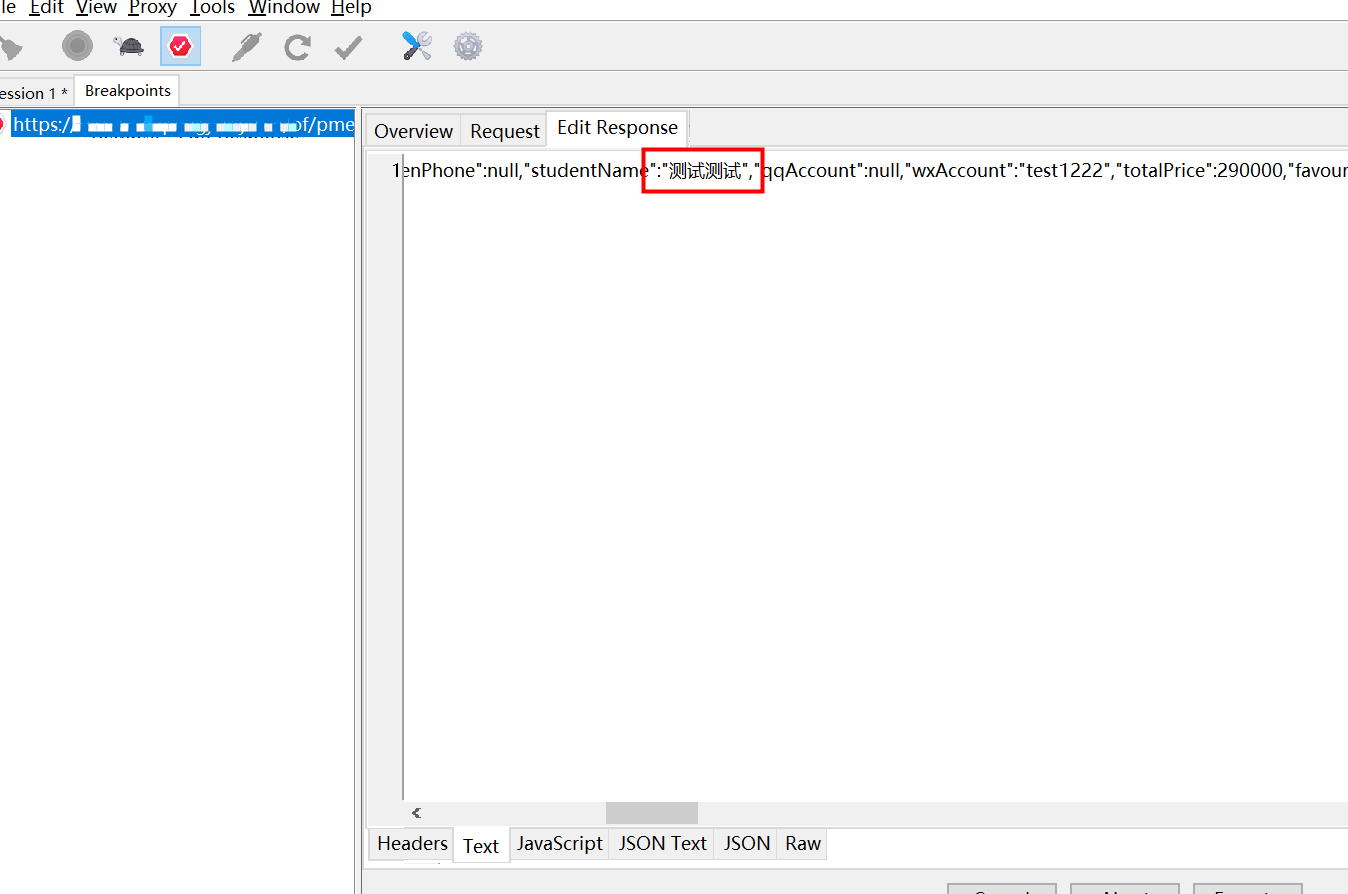The height and width of the screenshot is (894, 1348).
Task: Click the repeat request arrow icon
Action: [297, 47]
